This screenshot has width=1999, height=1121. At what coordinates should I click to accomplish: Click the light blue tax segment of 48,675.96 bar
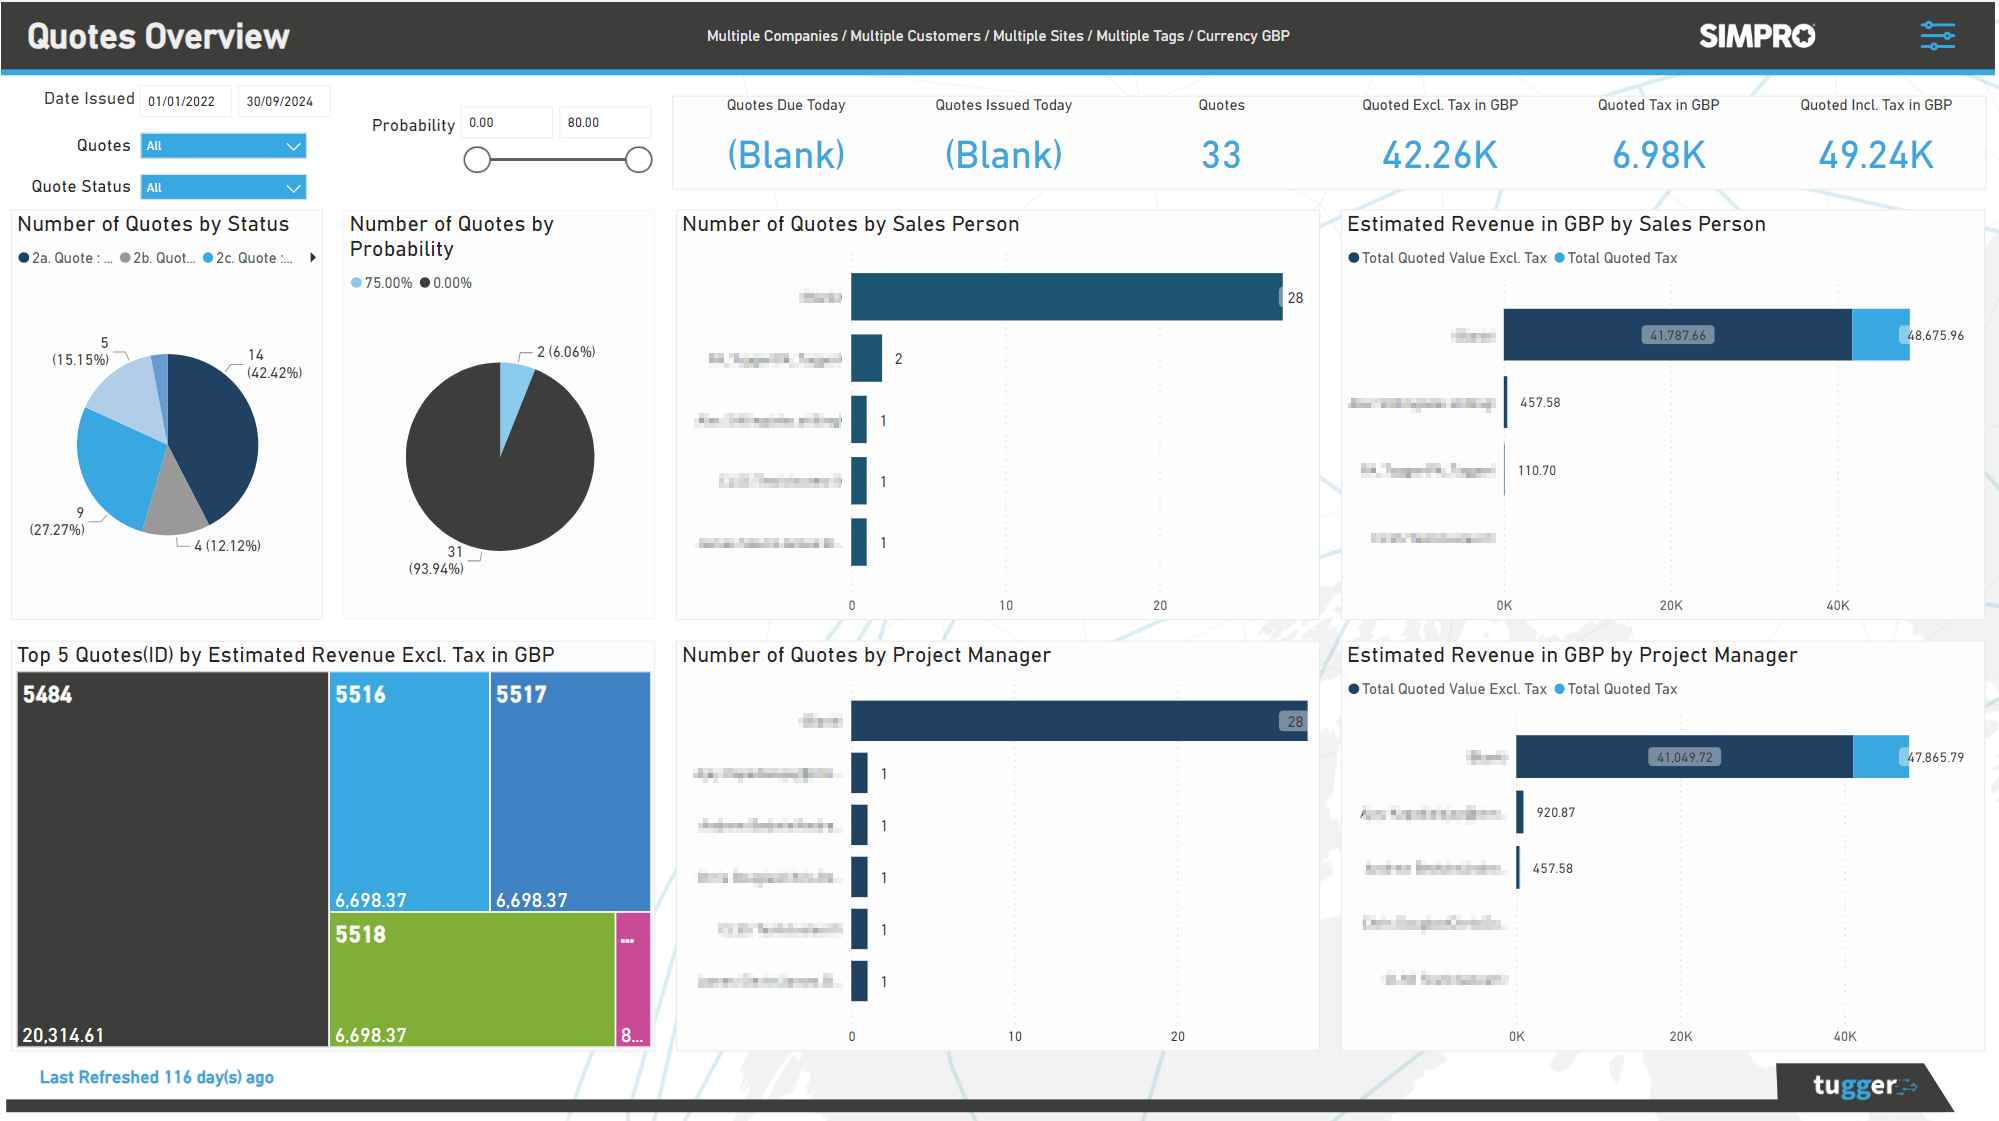[1880, 335]
